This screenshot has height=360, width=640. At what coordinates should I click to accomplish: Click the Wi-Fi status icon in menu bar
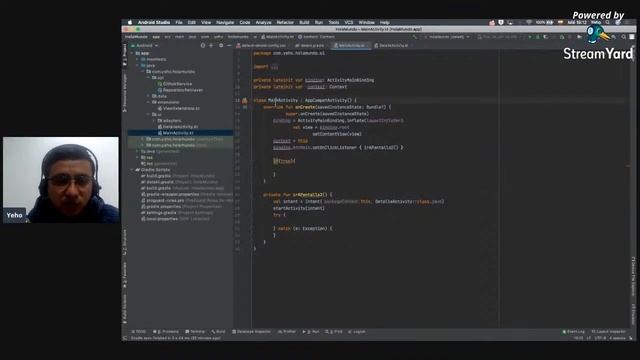(529, 22)
